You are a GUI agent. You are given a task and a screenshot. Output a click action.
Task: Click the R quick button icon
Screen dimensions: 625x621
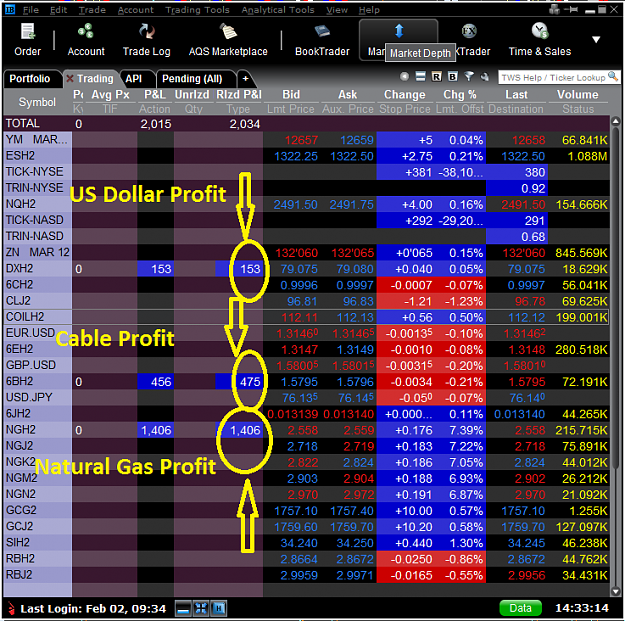(436, 77)
